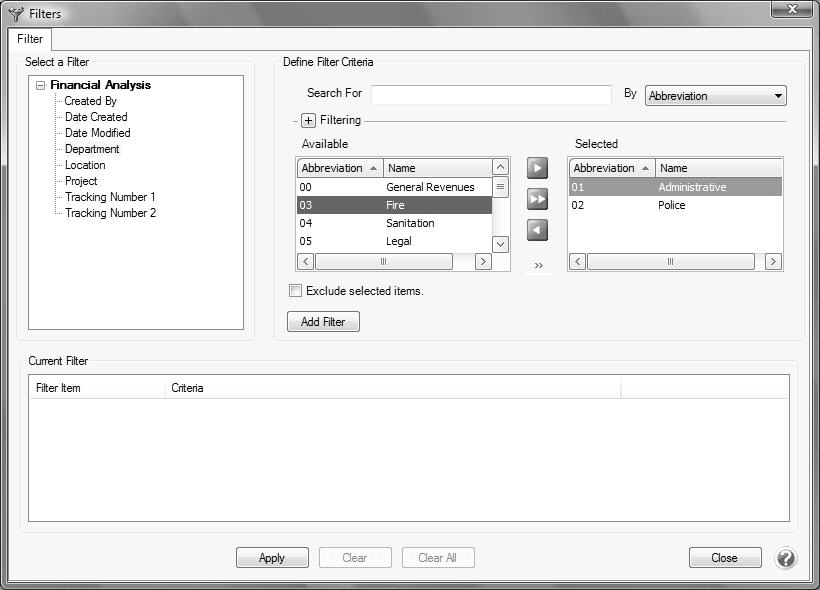Switch to the Filter tab
Image resolution: width=820 pixels, height=590 pixels.
(30, 39)
